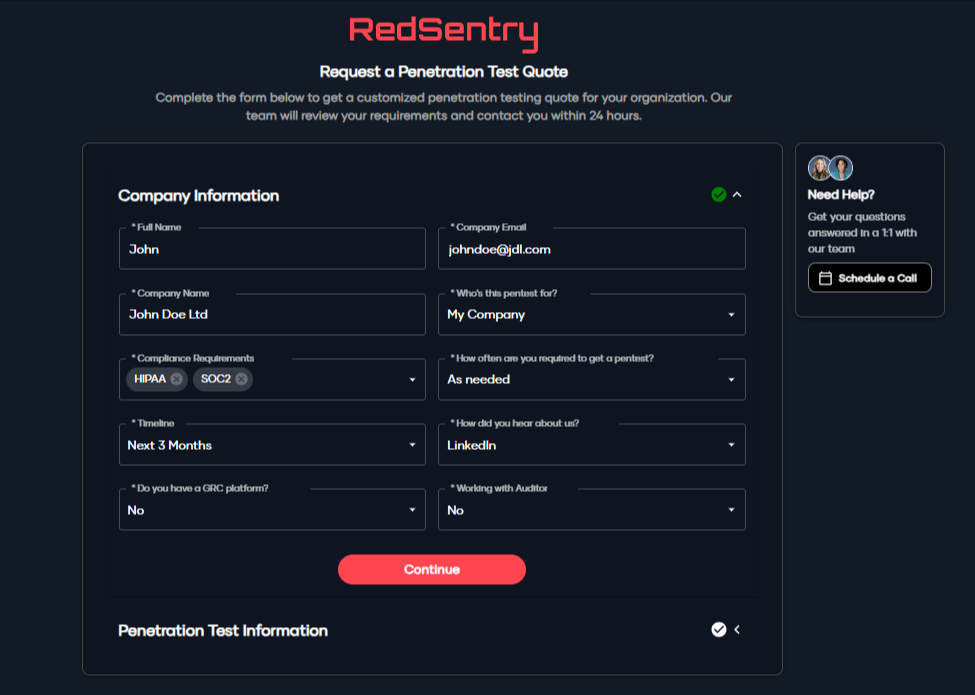Open the GRC platform dropdown
This screenshot has width=975, height=695.
tap(272, 509)
